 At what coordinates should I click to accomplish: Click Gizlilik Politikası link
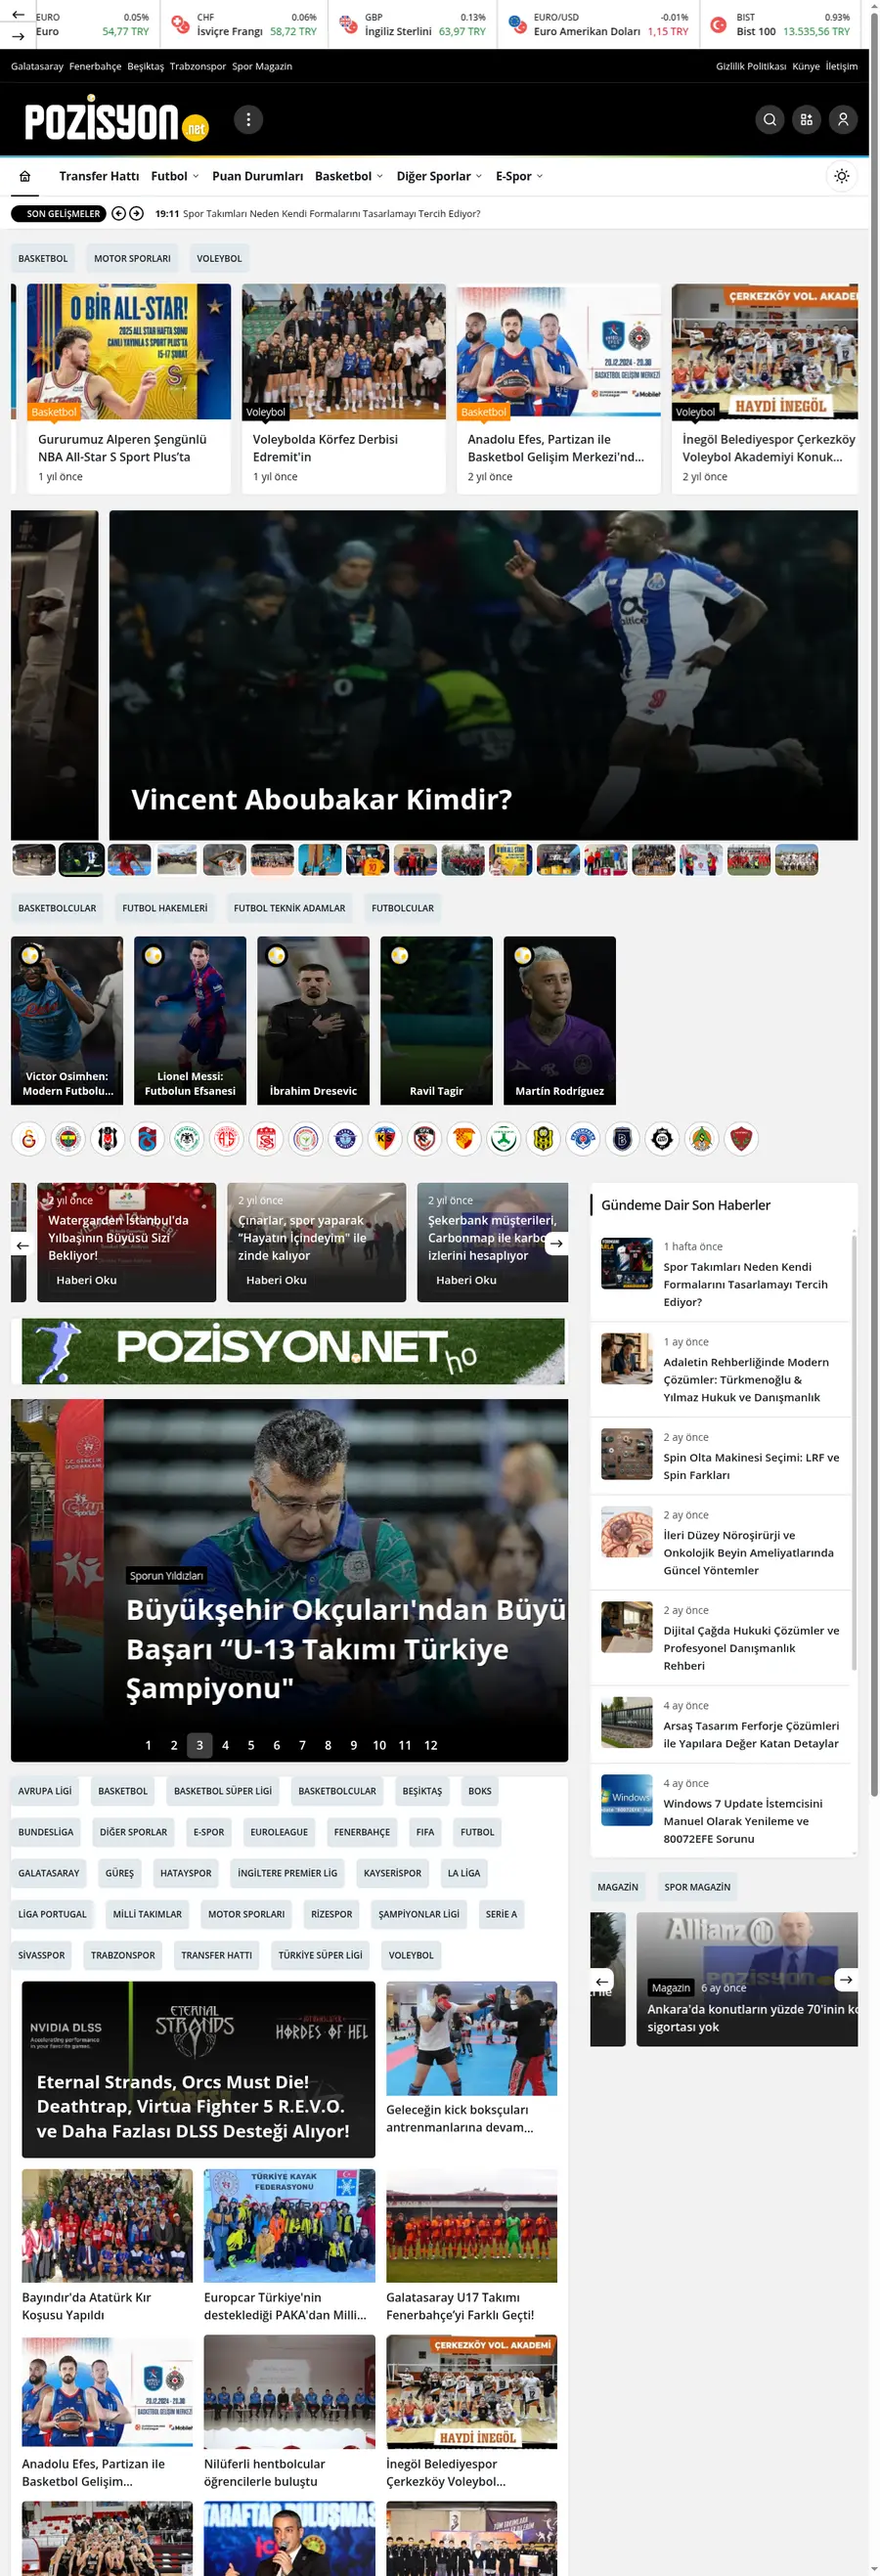(751, 66)
